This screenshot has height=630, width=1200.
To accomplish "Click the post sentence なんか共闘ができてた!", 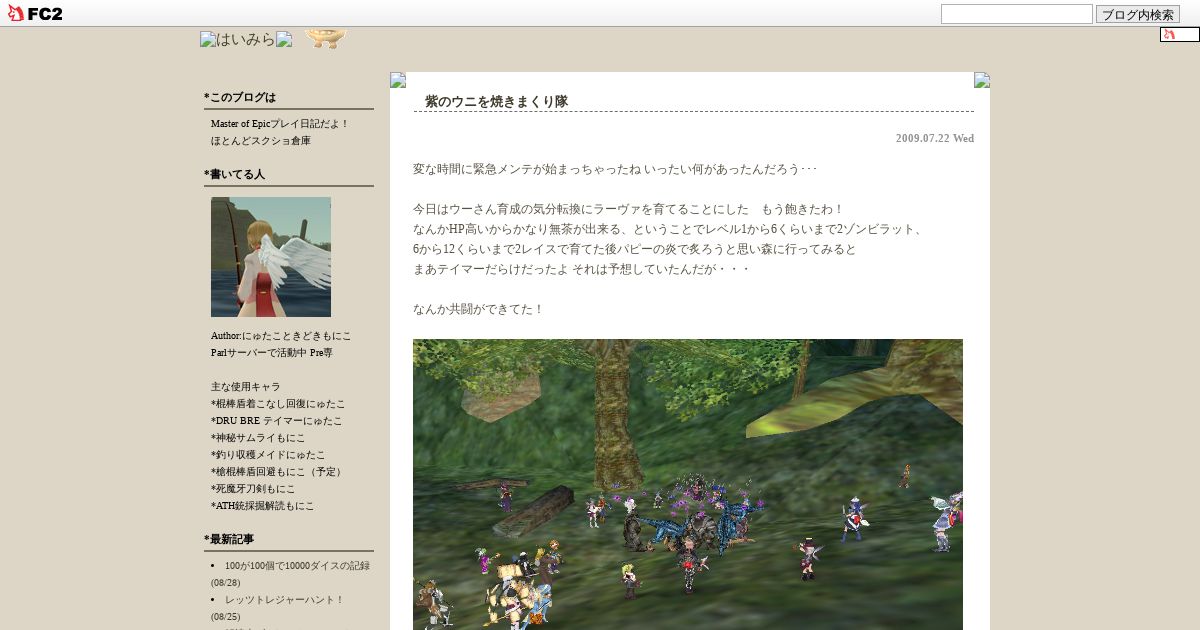I will [478, 309].
